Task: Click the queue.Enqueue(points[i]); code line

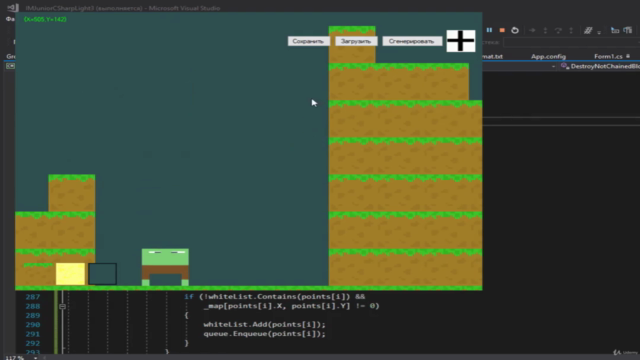Action: point(264,334)
